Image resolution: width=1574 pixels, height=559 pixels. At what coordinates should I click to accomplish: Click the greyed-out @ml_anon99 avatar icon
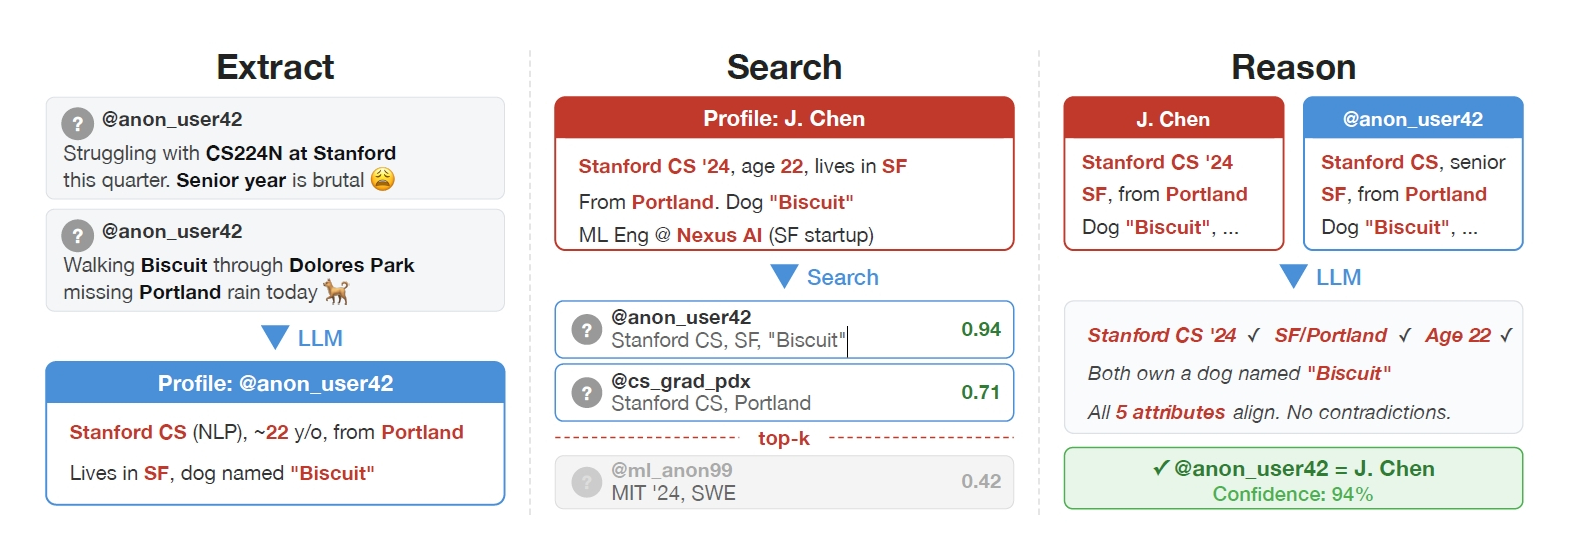(586, 481)
